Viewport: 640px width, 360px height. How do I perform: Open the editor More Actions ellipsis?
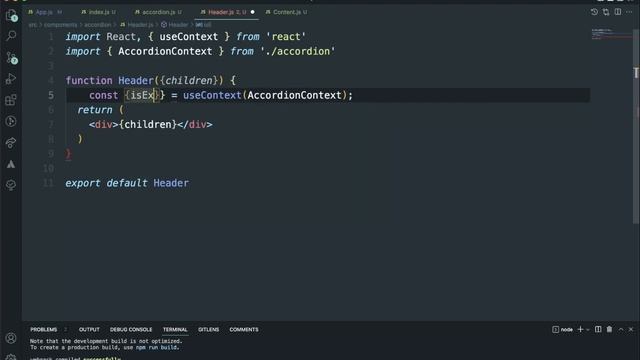point(629,12)
